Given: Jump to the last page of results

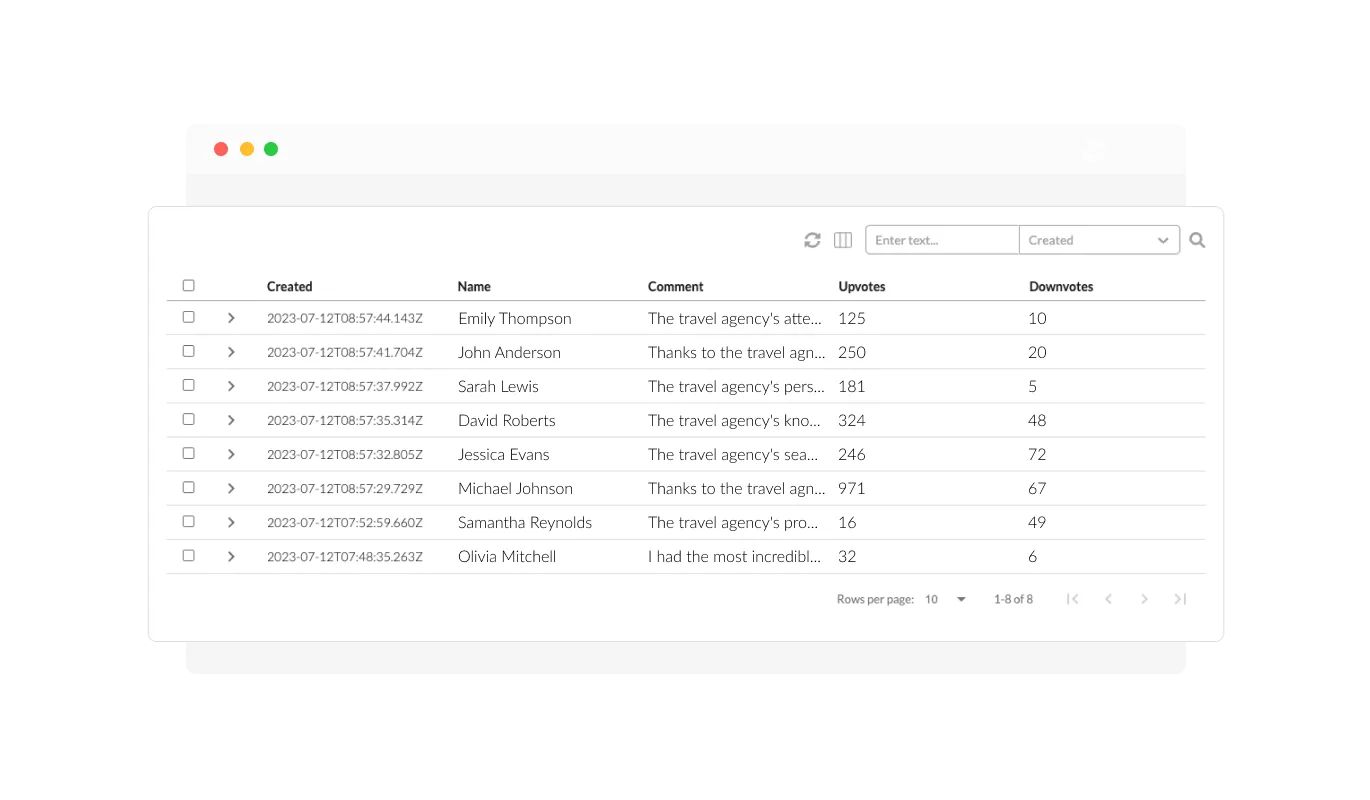Looking at the screenshot, I should point(1180,598).
